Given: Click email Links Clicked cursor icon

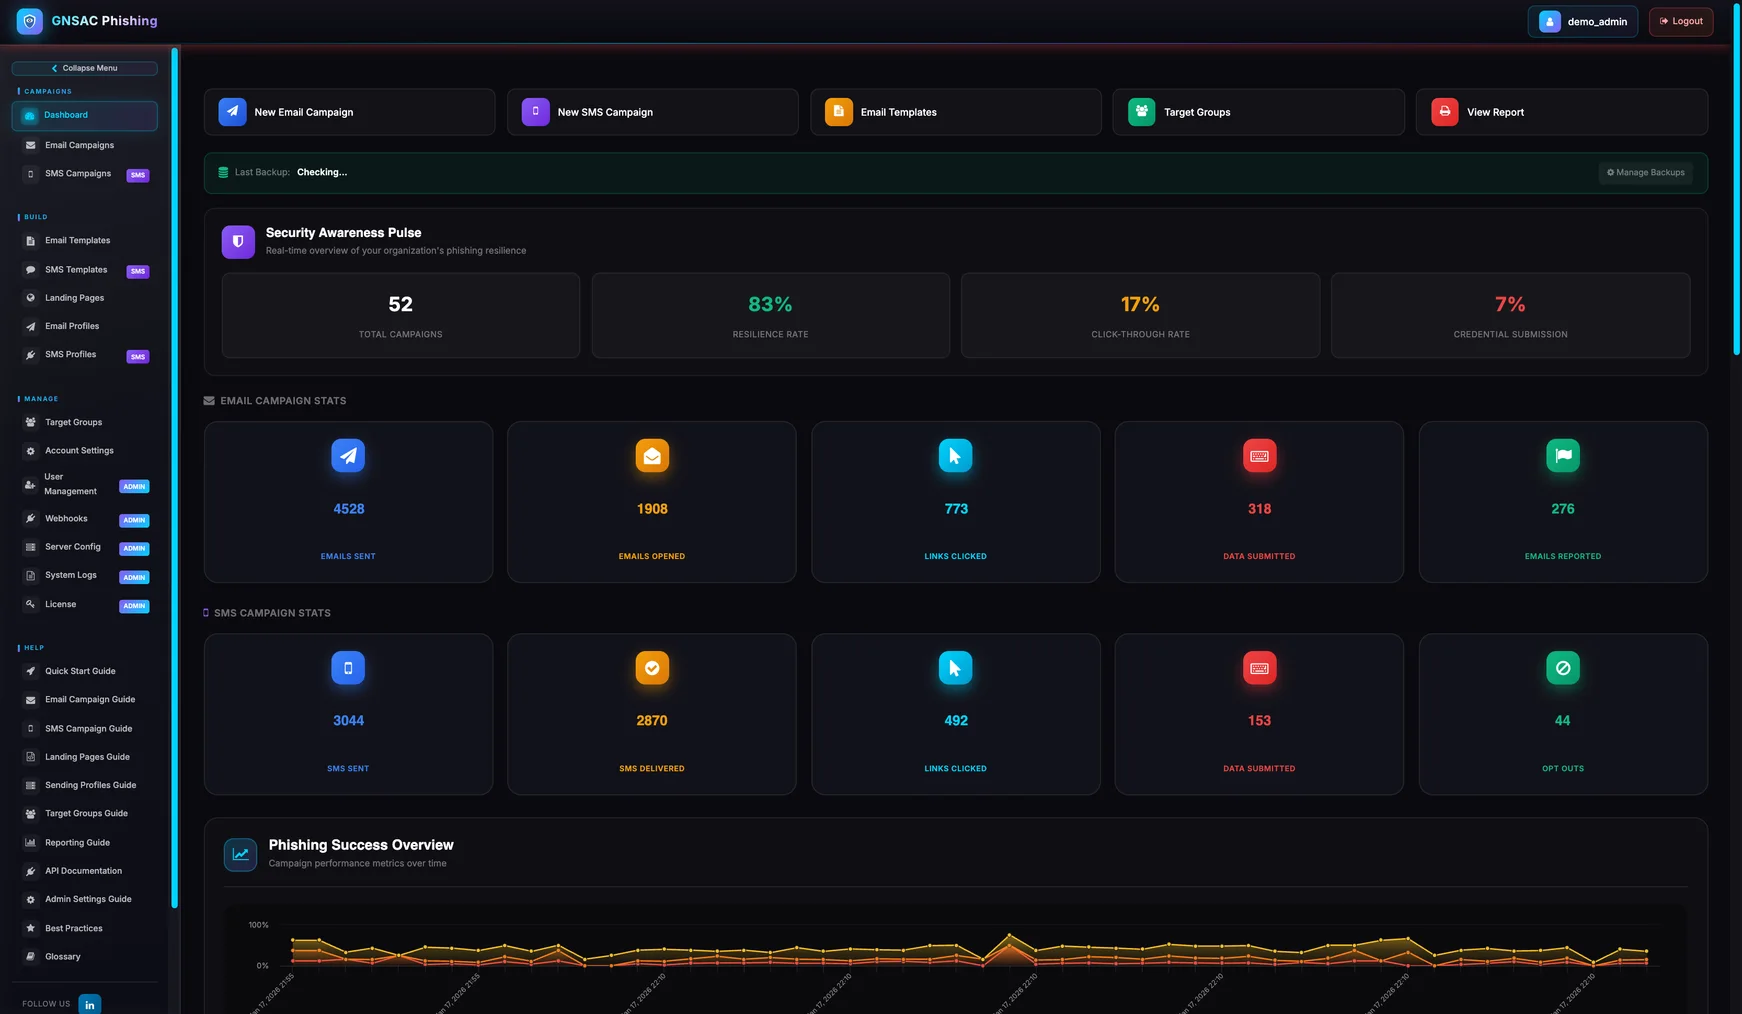Looking at the screenshot, I should coord(955,456).
